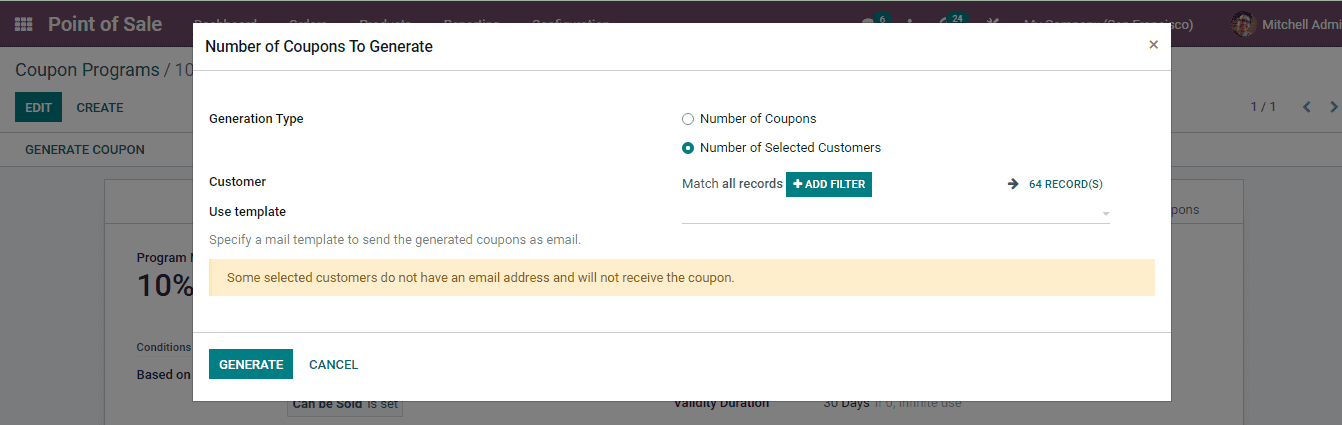Click Mitchell Admin user avatar
1342x425 pixels.
click(1243, 25)
